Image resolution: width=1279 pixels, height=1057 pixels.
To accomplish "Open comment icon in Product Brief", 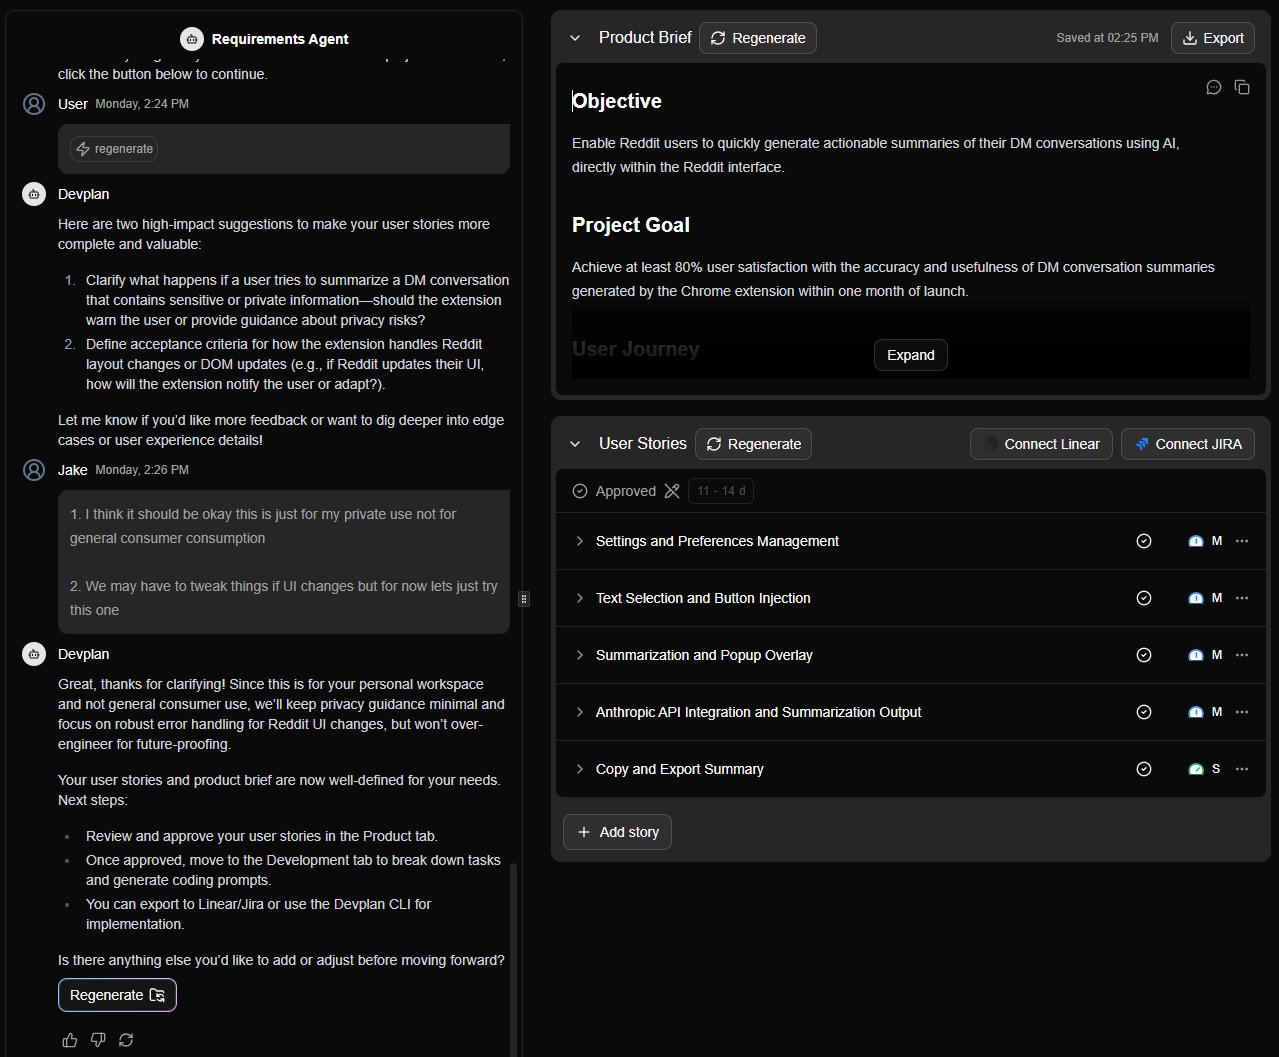I will [x=1214, y=88].
